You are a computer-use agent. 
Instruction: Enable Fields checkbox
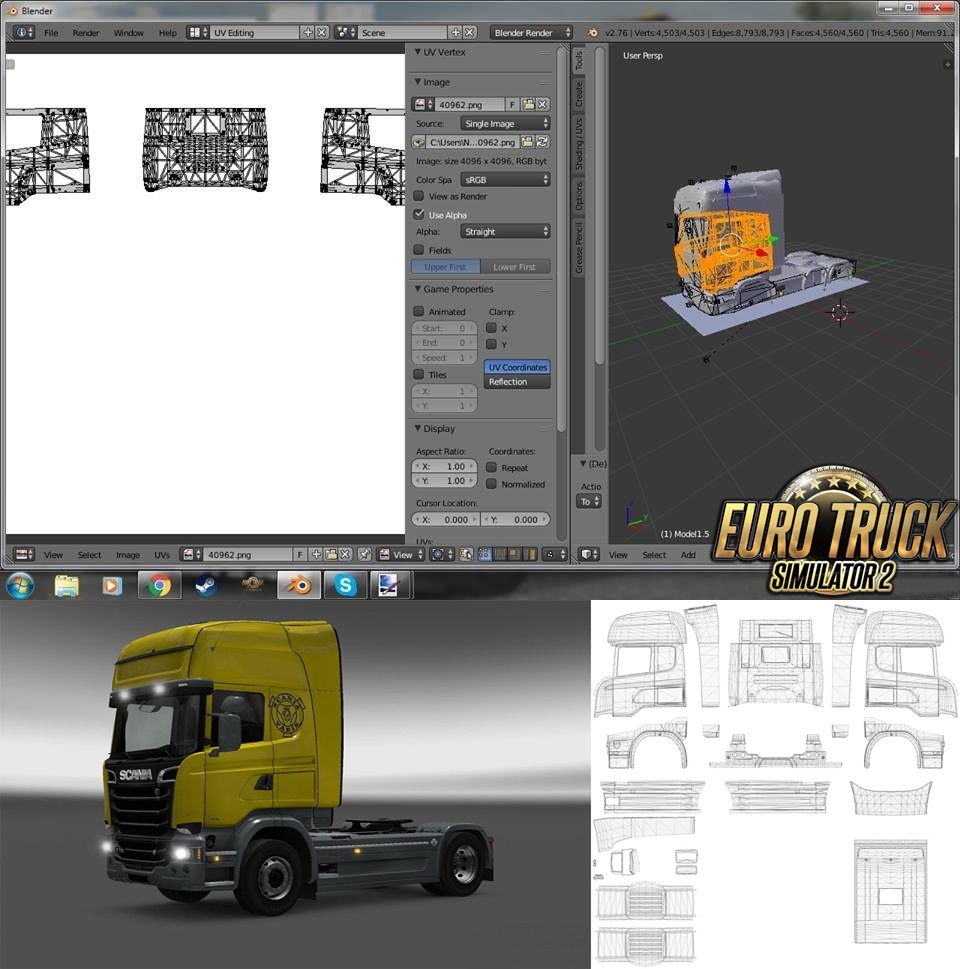click(x=419, y=250)
